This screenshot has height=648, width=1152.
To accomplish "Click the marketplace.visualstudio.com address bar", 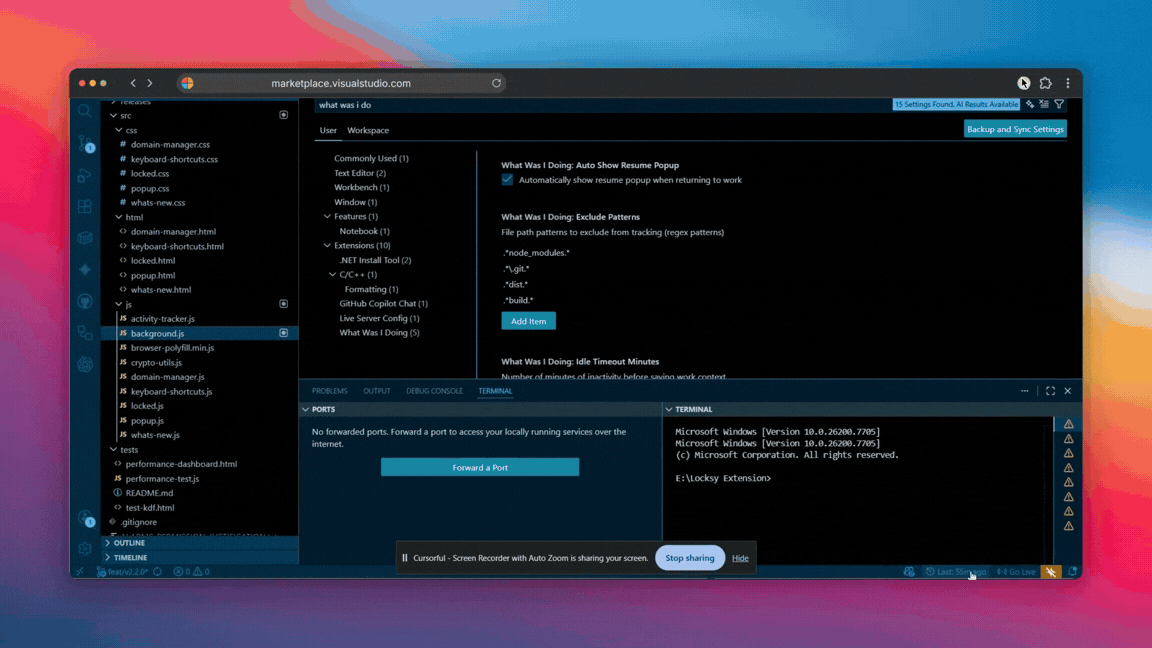I will tap(341, 83).
